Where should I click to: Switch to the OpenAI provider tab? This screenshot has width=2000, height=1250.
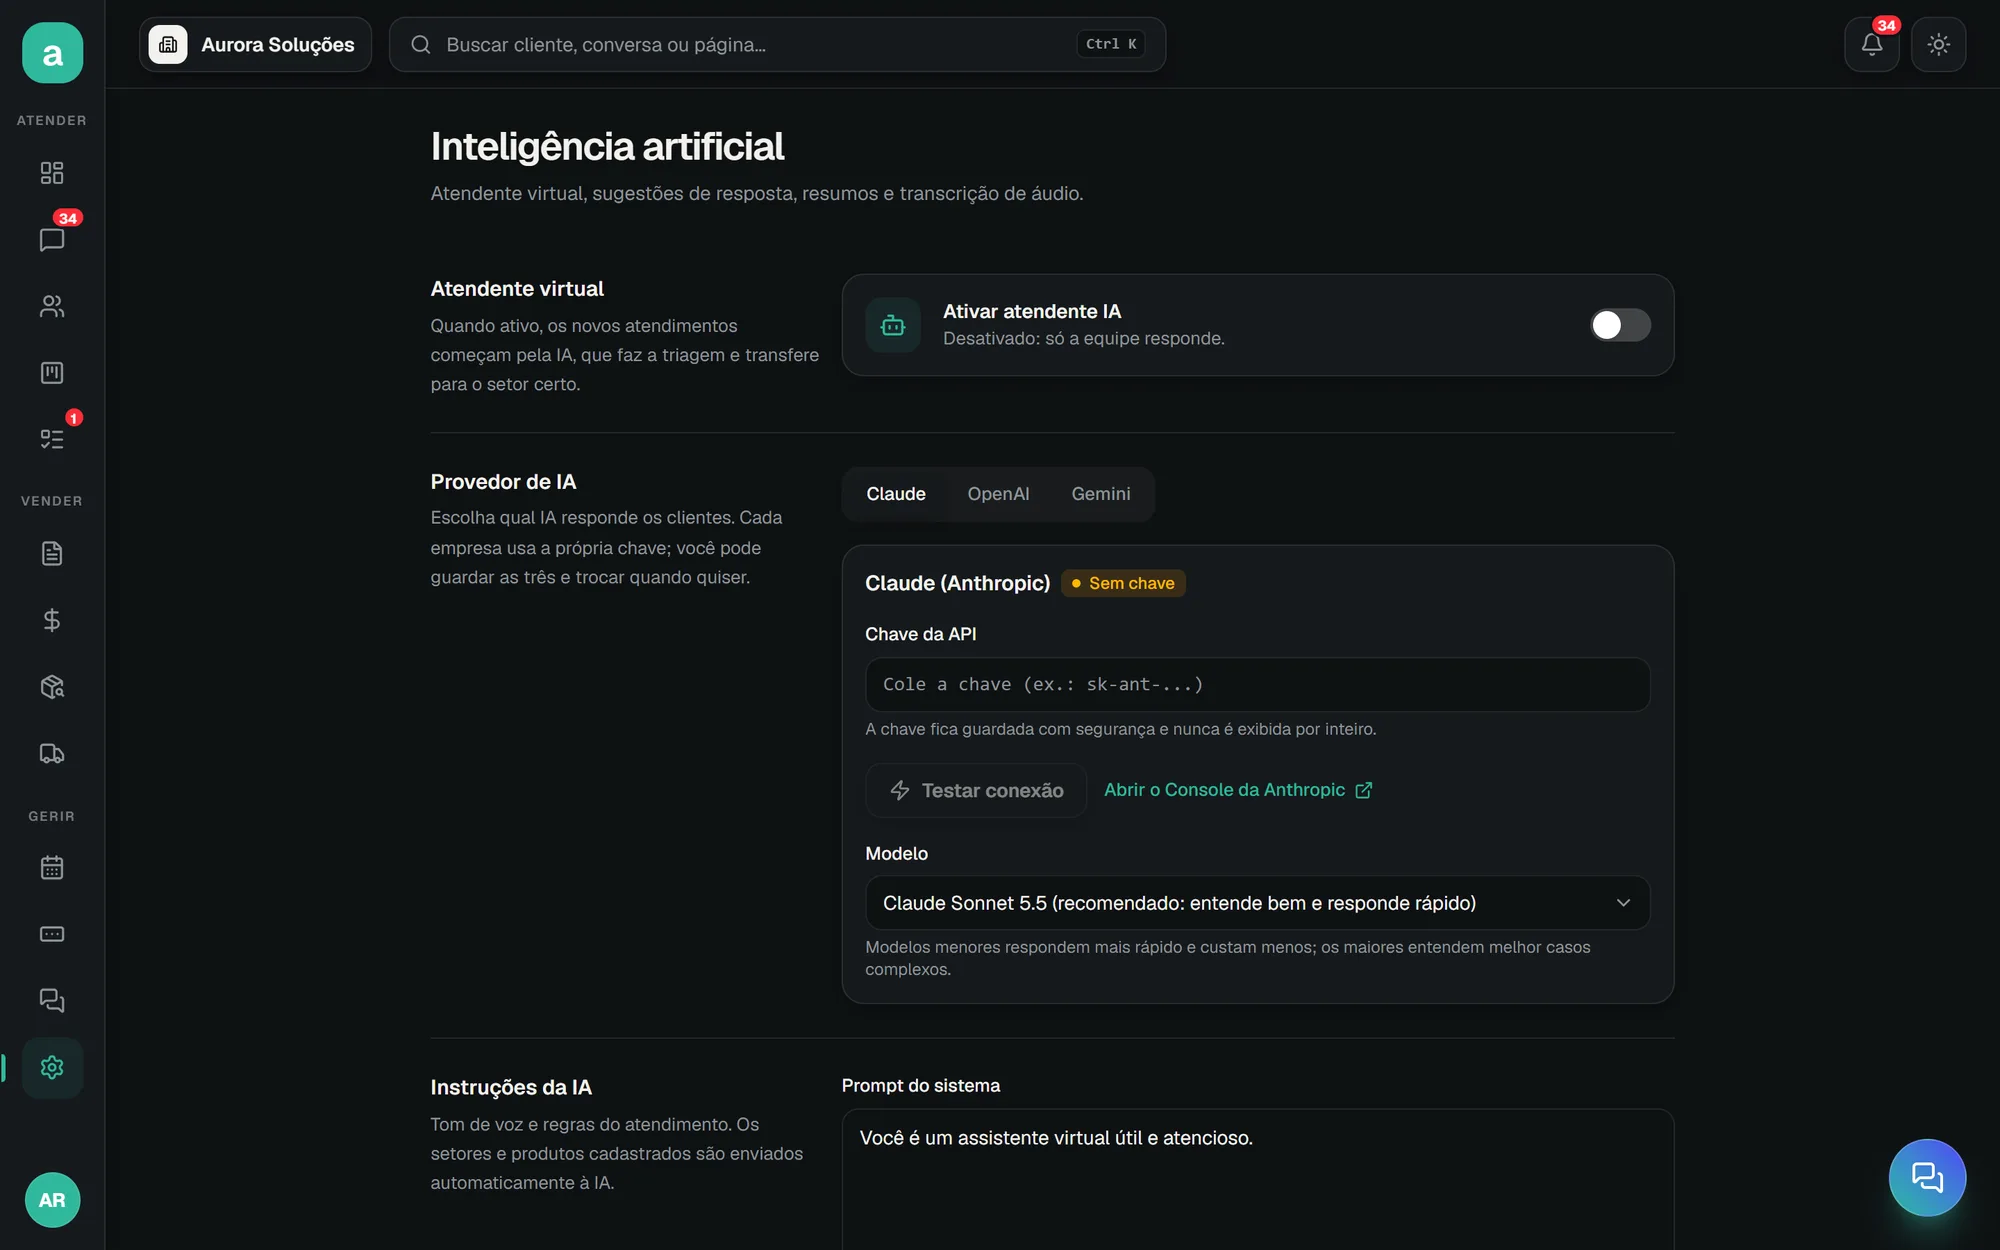pos(998,494)
